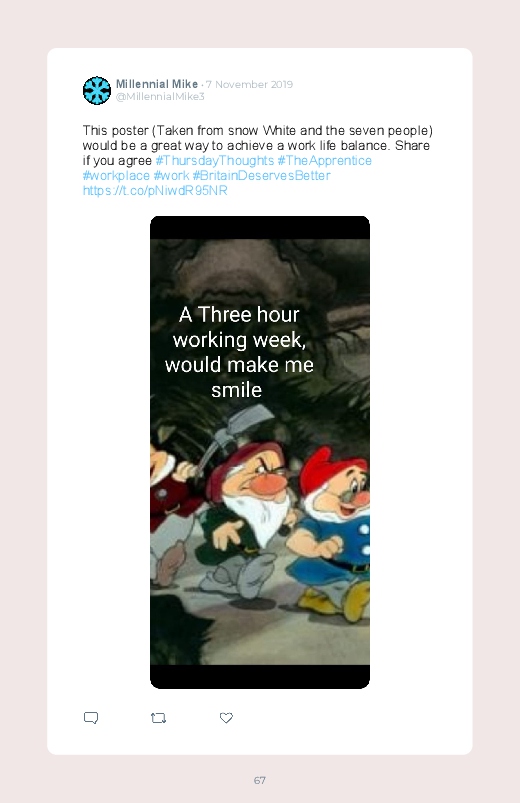
Task: Click the 'A Three hour working week' caption
Action: (239, 352)
